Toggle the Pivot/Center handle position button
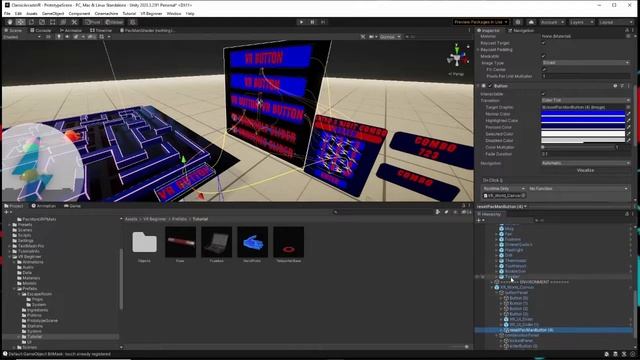The width and height of the screenshot is (640, 360). click(x=93, y=22)
